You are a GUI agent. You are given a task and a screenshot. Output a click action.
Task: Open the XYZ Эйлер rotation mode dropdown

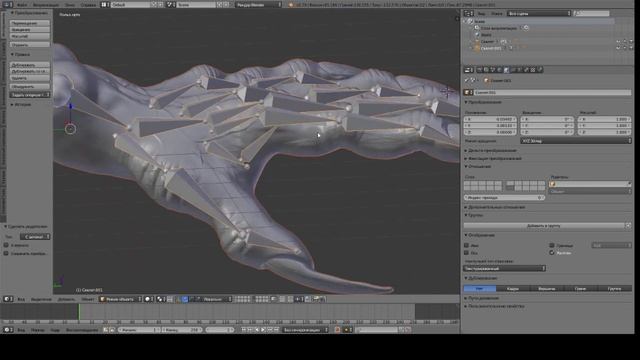click(576, 140)
